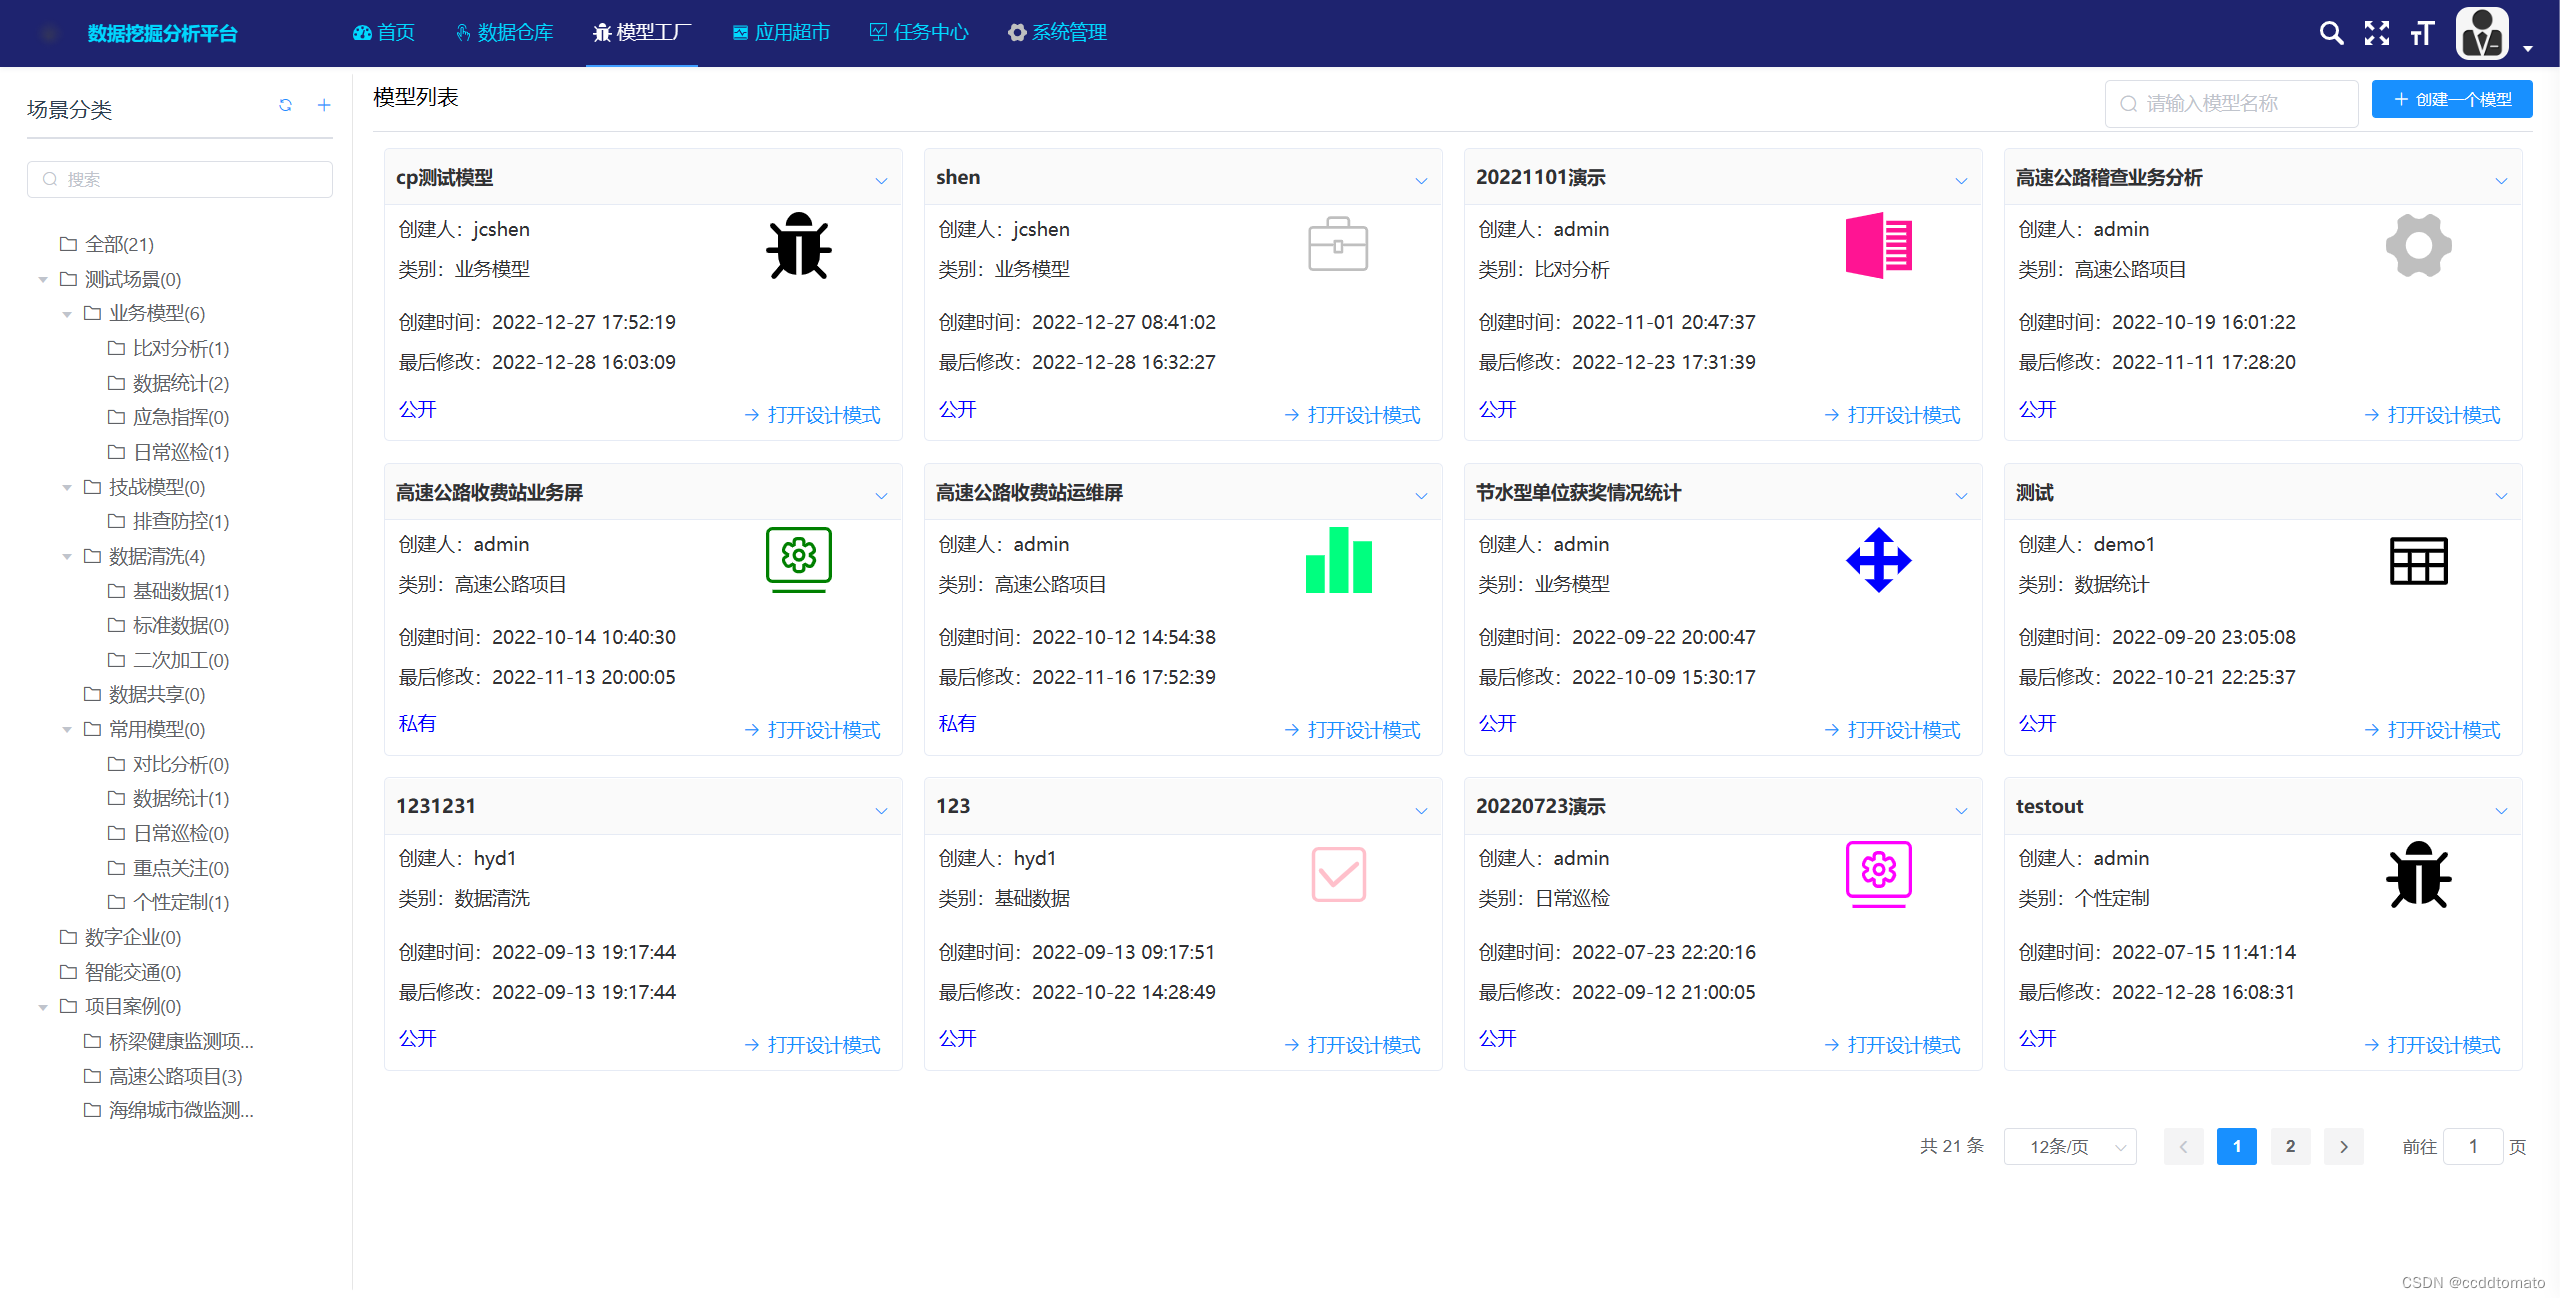Viewport: 2560px width, 1298px height.
Task: Click the search magnifier icon in the header
Action: (2331, 33)
